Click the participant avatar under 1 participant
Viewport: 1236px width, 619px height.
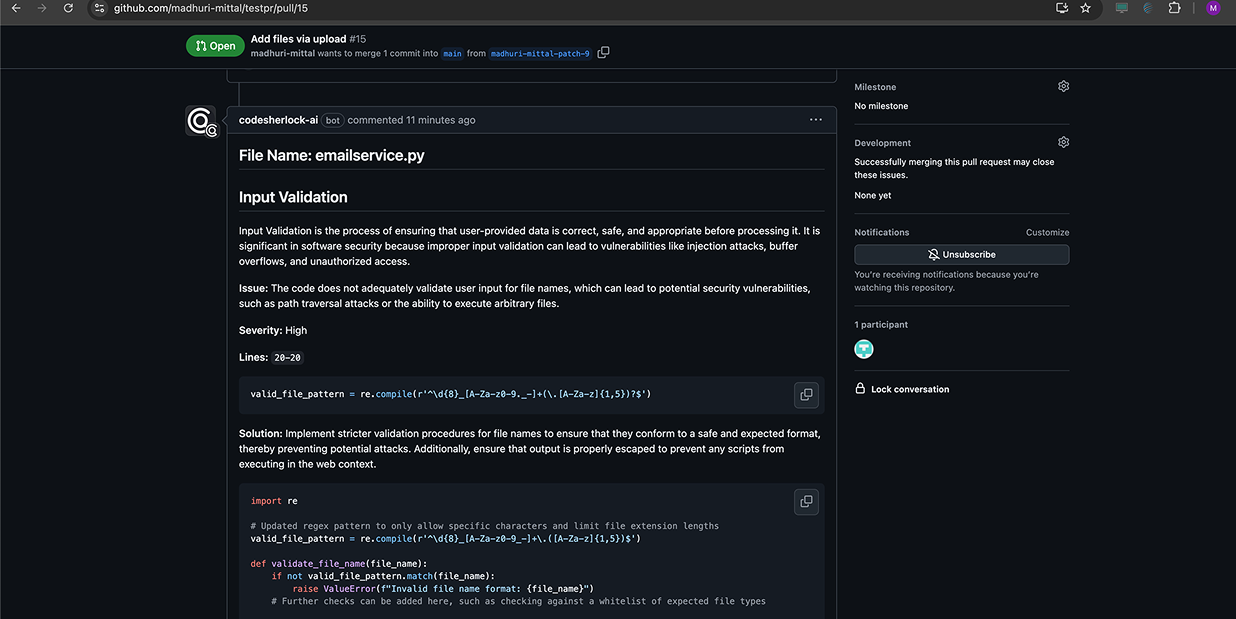tap(863, 348)
